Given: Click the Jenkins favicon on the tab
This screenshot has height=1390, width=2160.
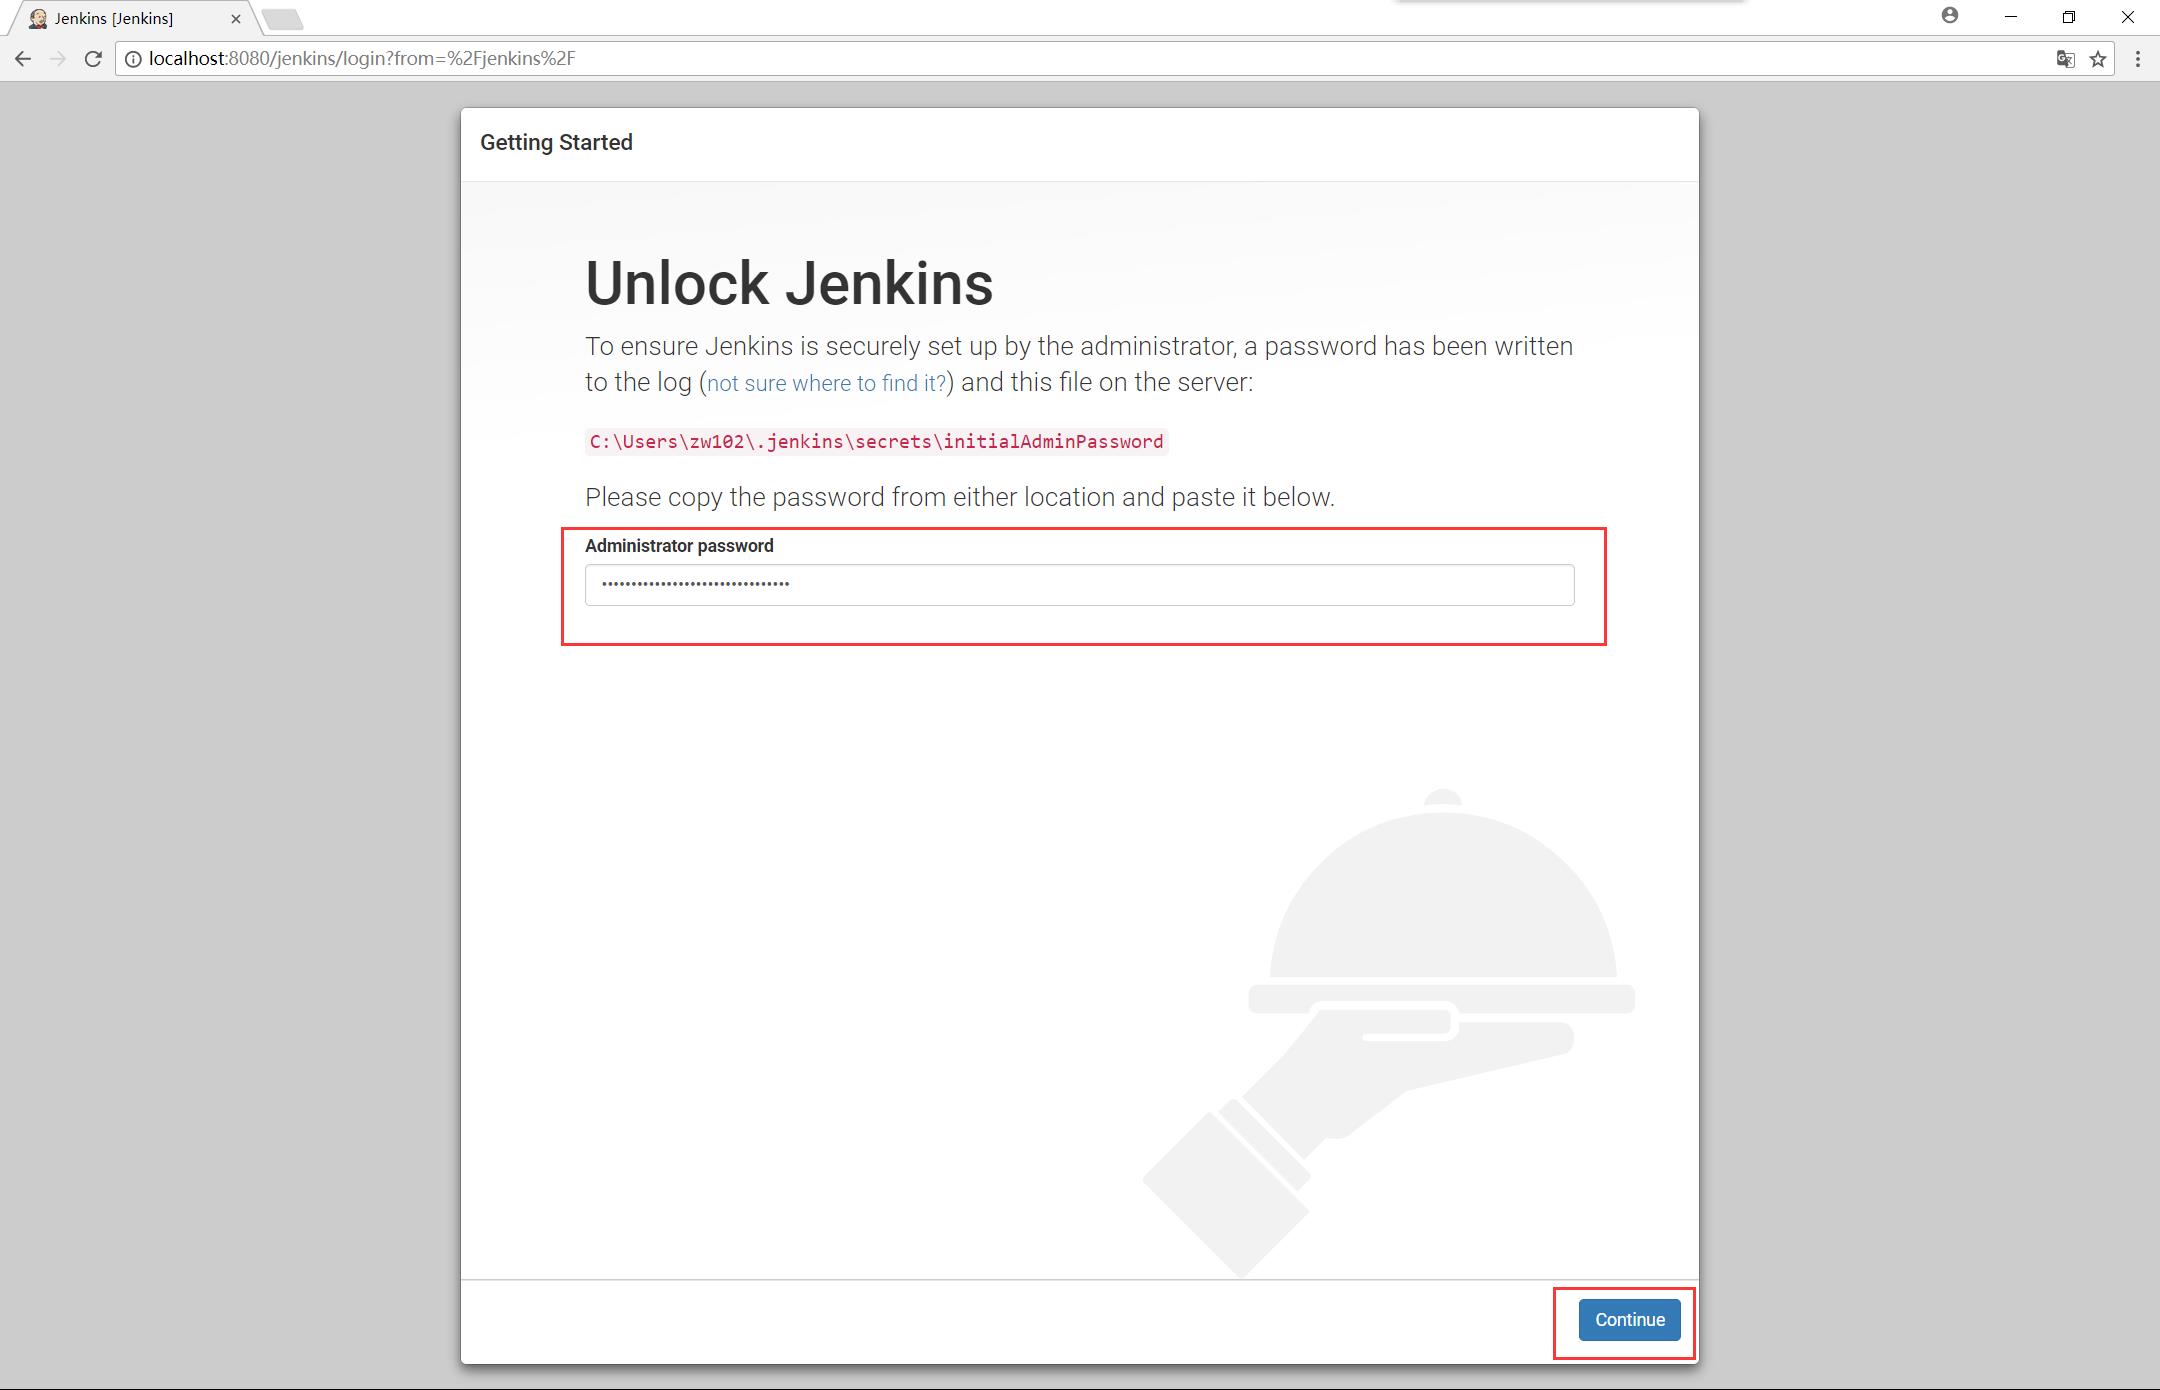Looking at the screenshot, I should click(38, 18).
